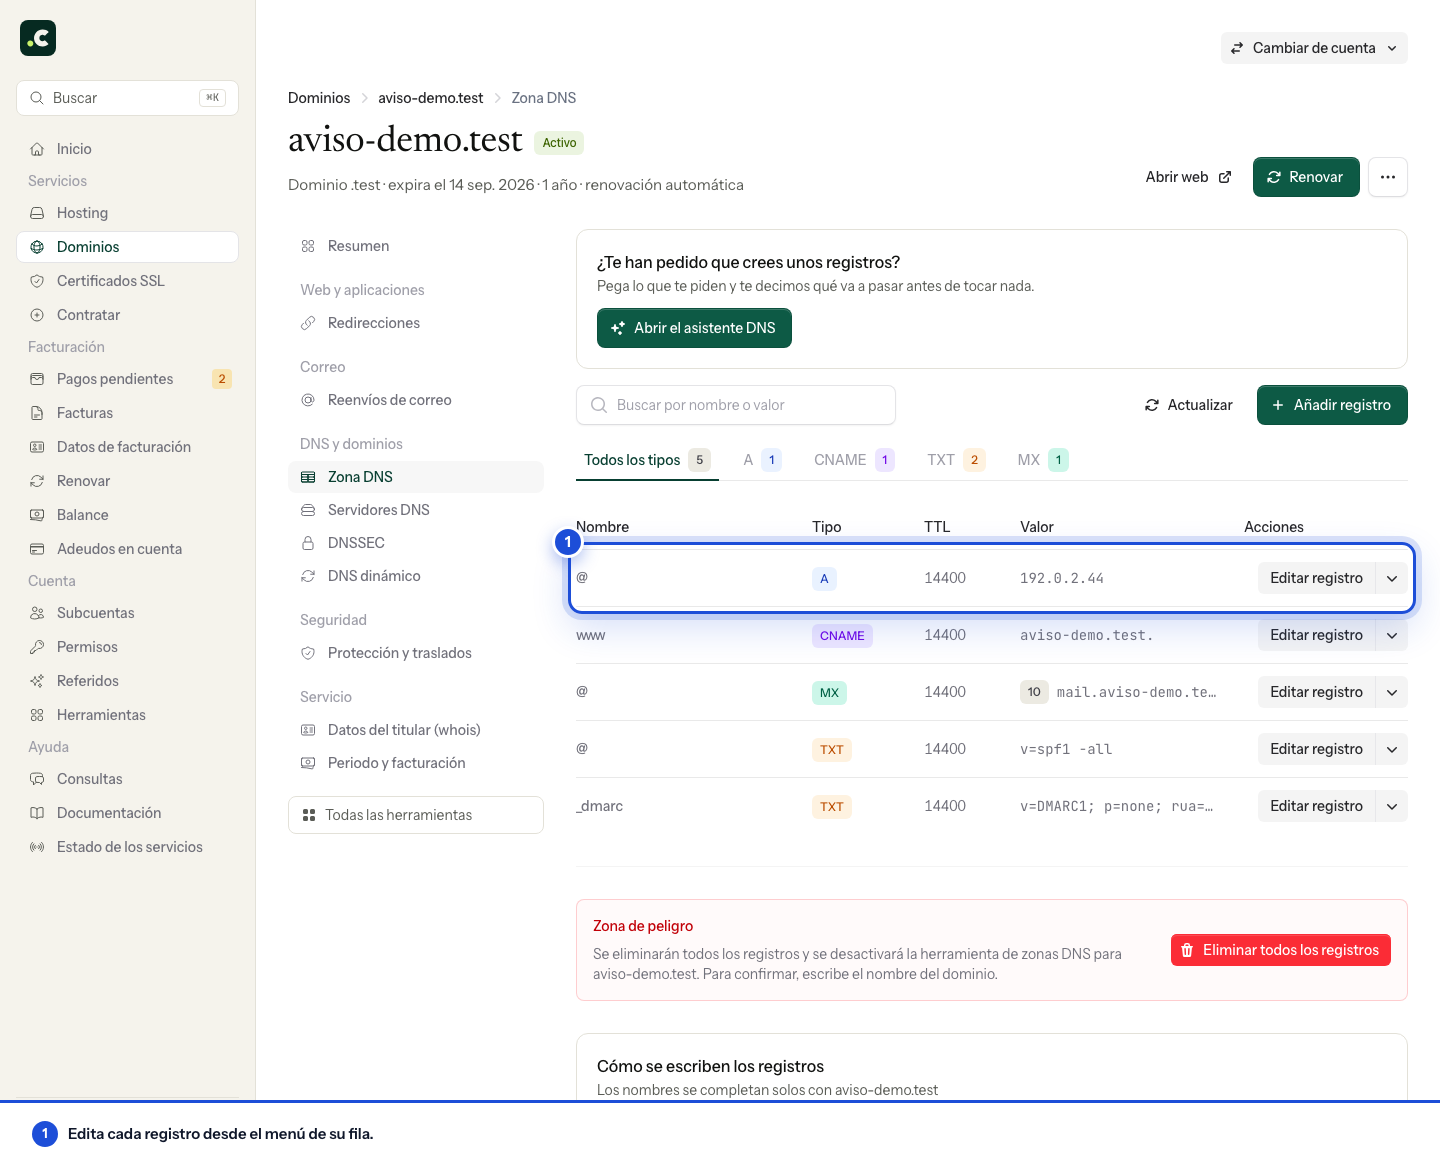Click the Facturas file icon
The width and height of the screenshot is (1440, 1164).
(37, 413)
